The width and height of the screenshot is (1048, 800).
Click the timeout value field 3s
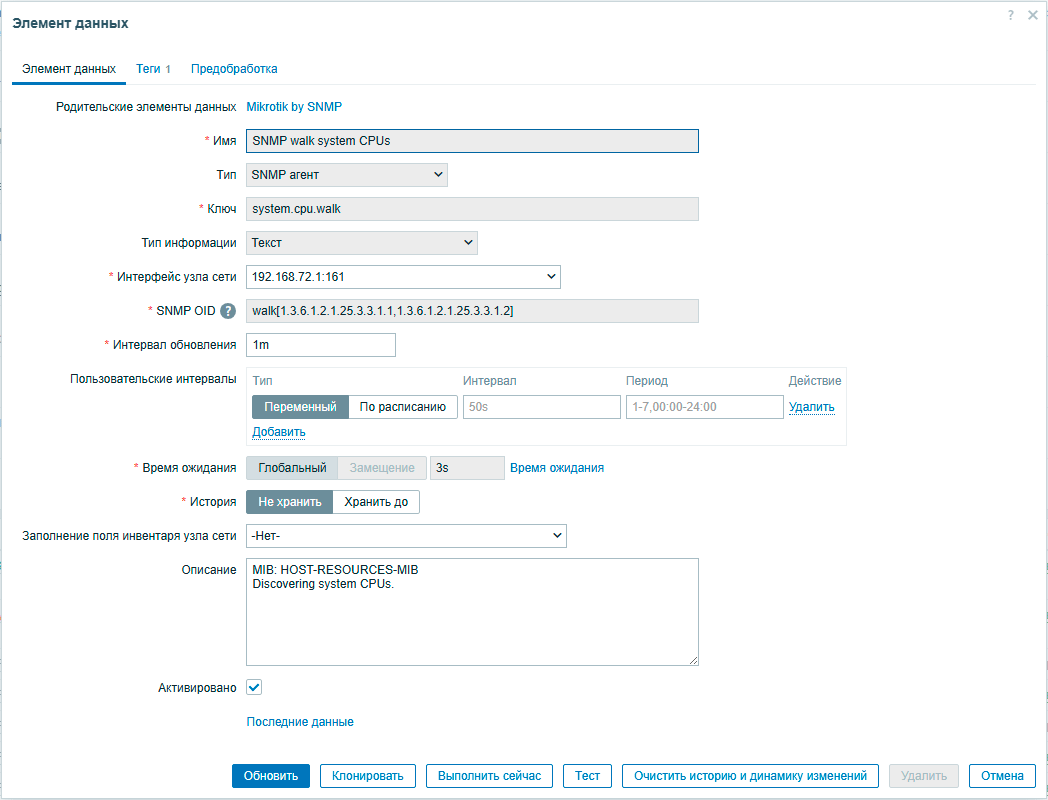click(467, 468)
